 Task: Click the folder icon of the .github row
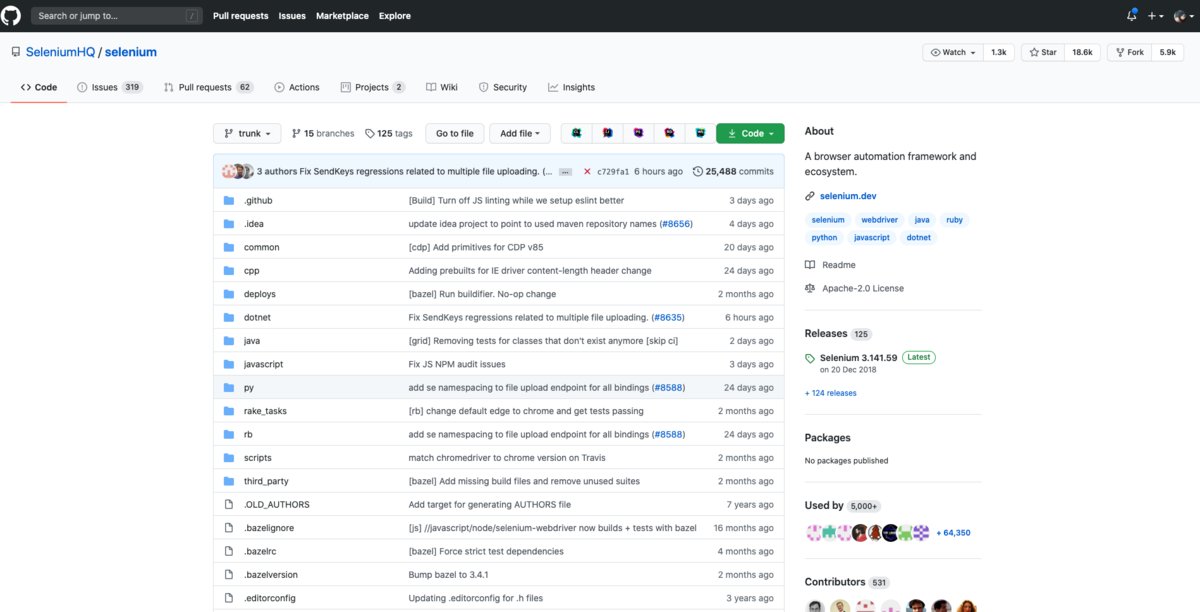point(229,200)
